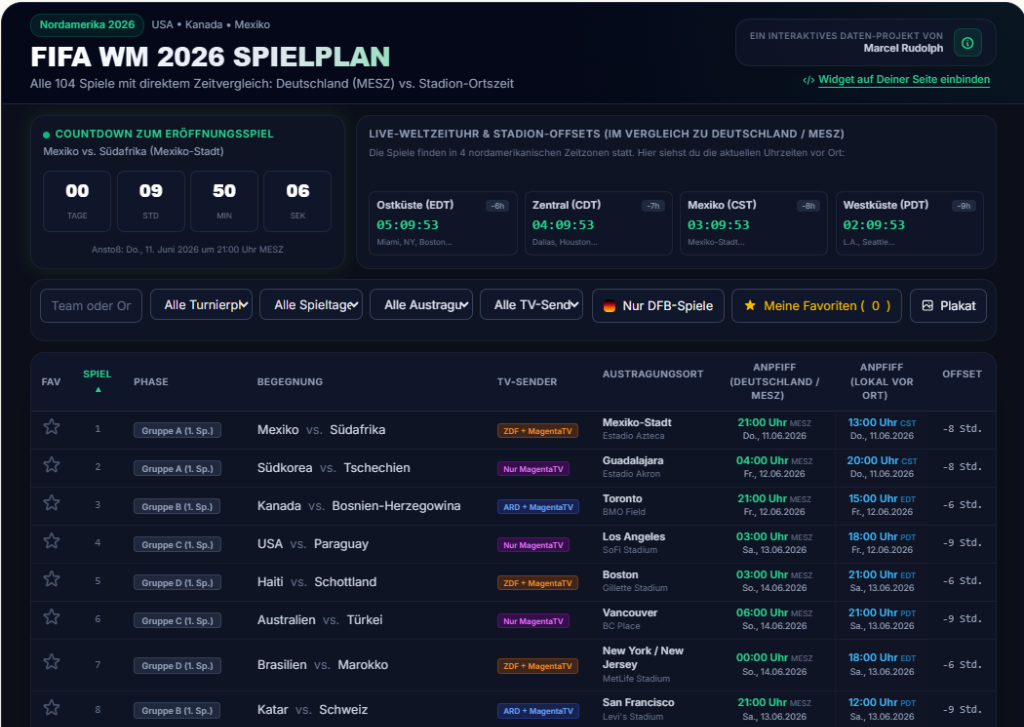
Task: Click 'ARD + MagentaTV' badge in Katar row
Action: pos(538,711)
